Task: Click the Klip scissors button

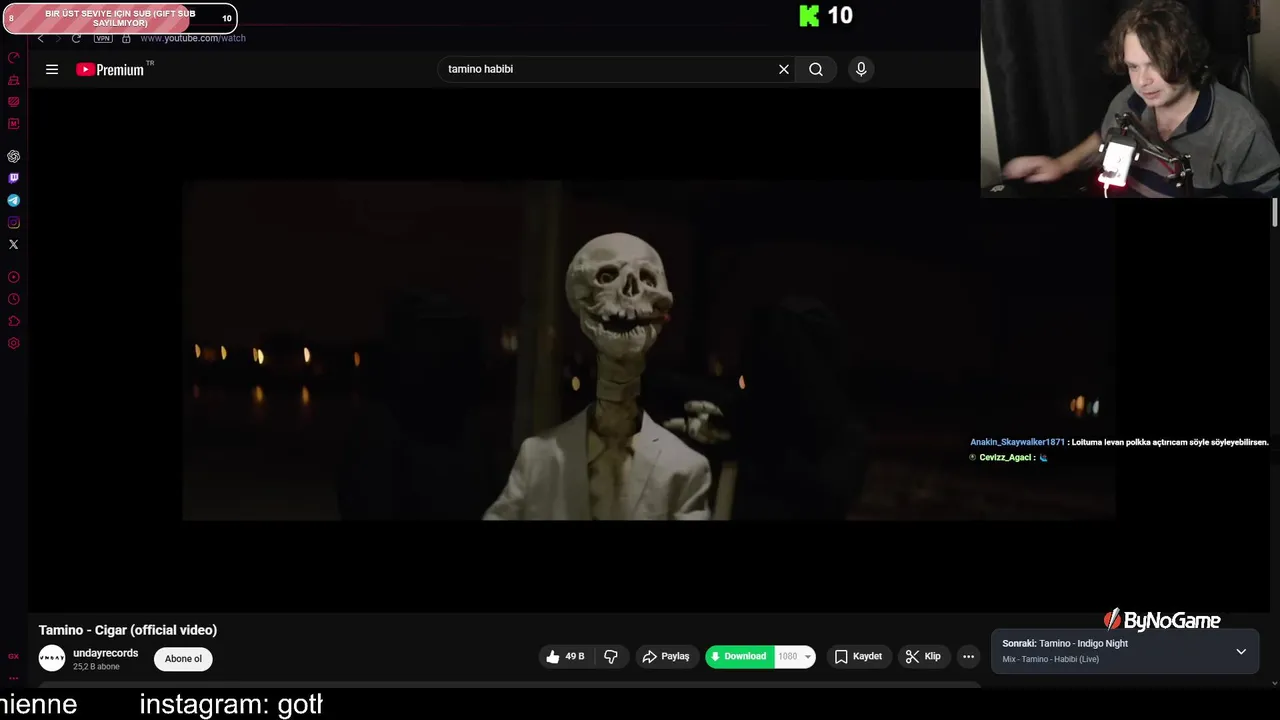Action: click(923, 656)
